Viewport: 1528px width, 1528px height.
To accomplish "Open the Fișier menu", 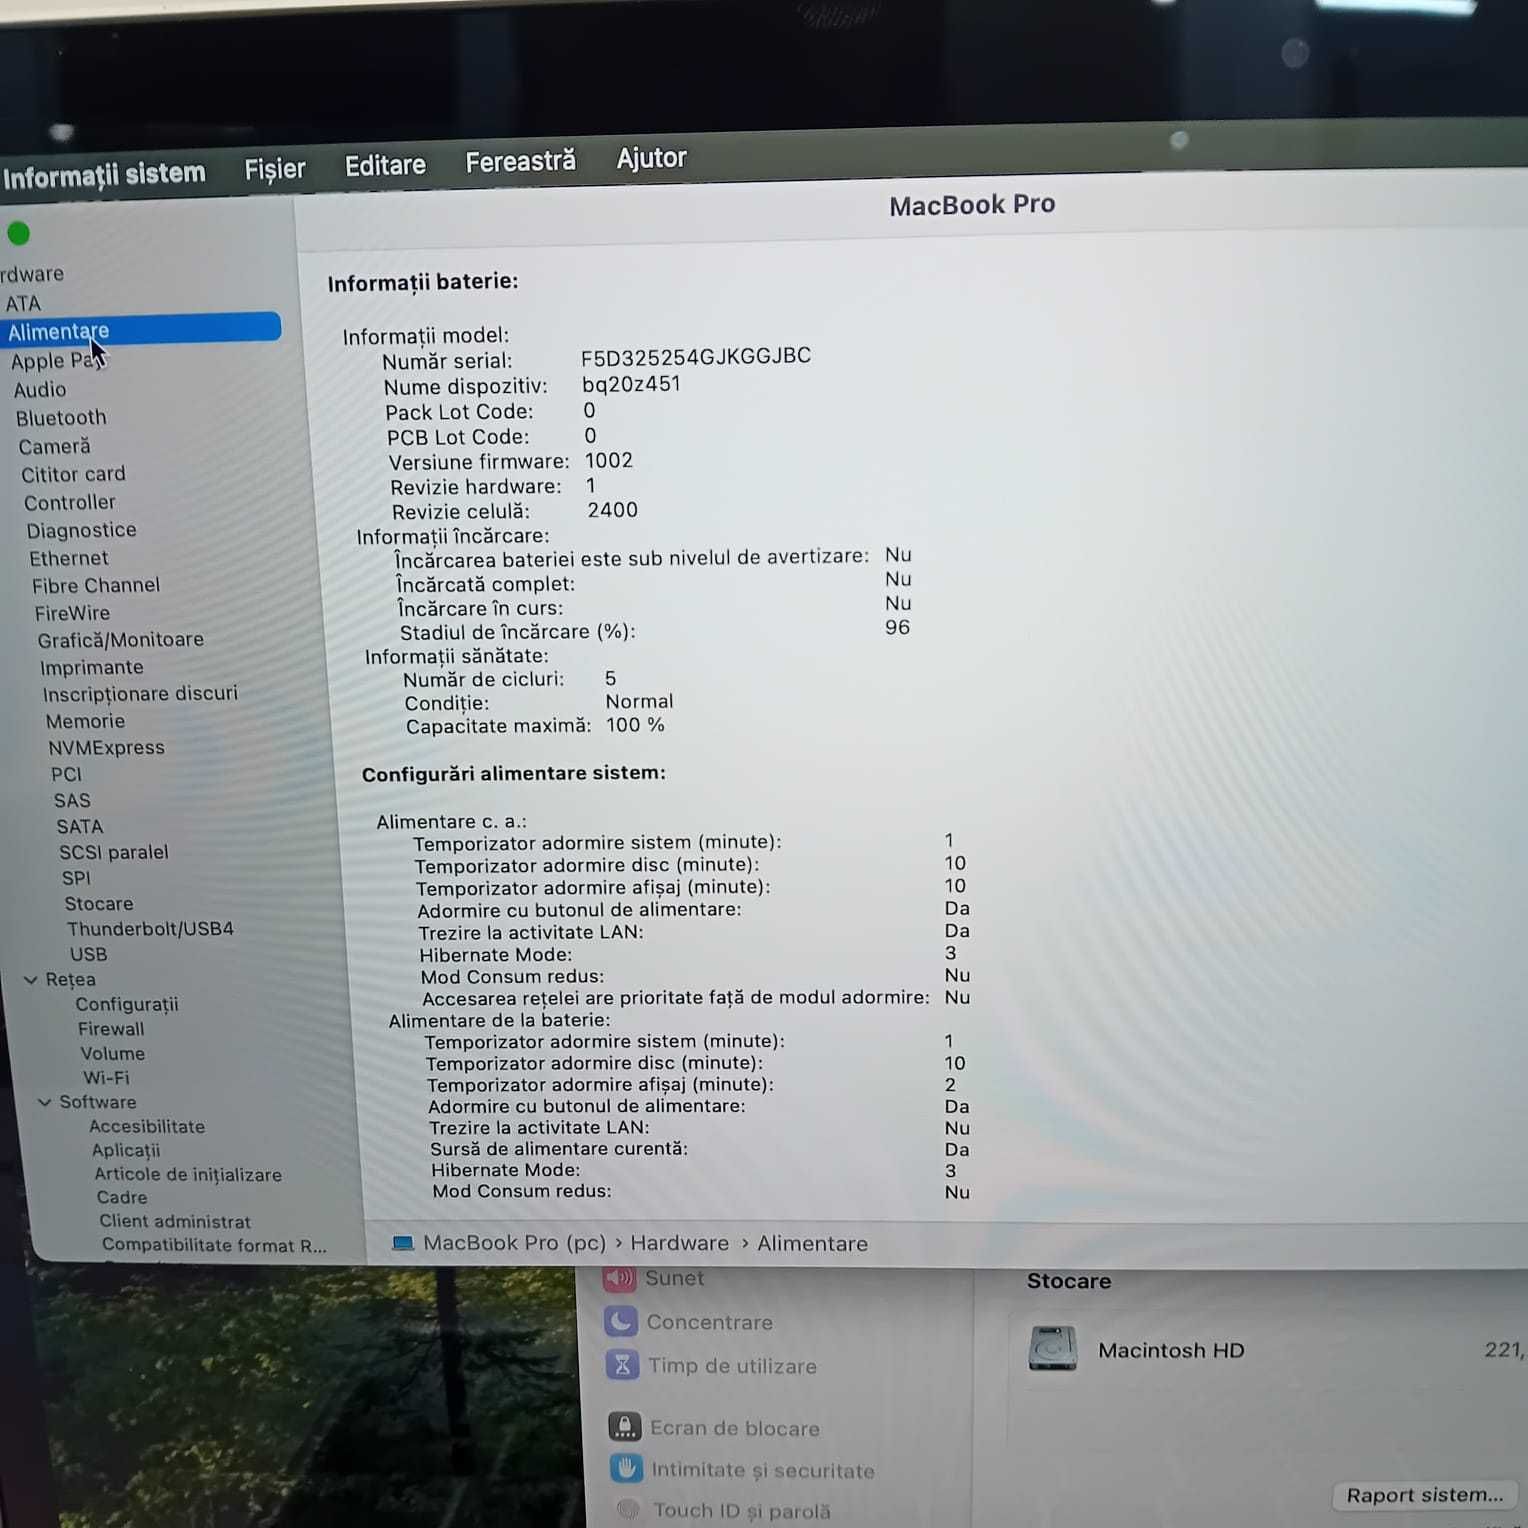I will tap(275, 169).
